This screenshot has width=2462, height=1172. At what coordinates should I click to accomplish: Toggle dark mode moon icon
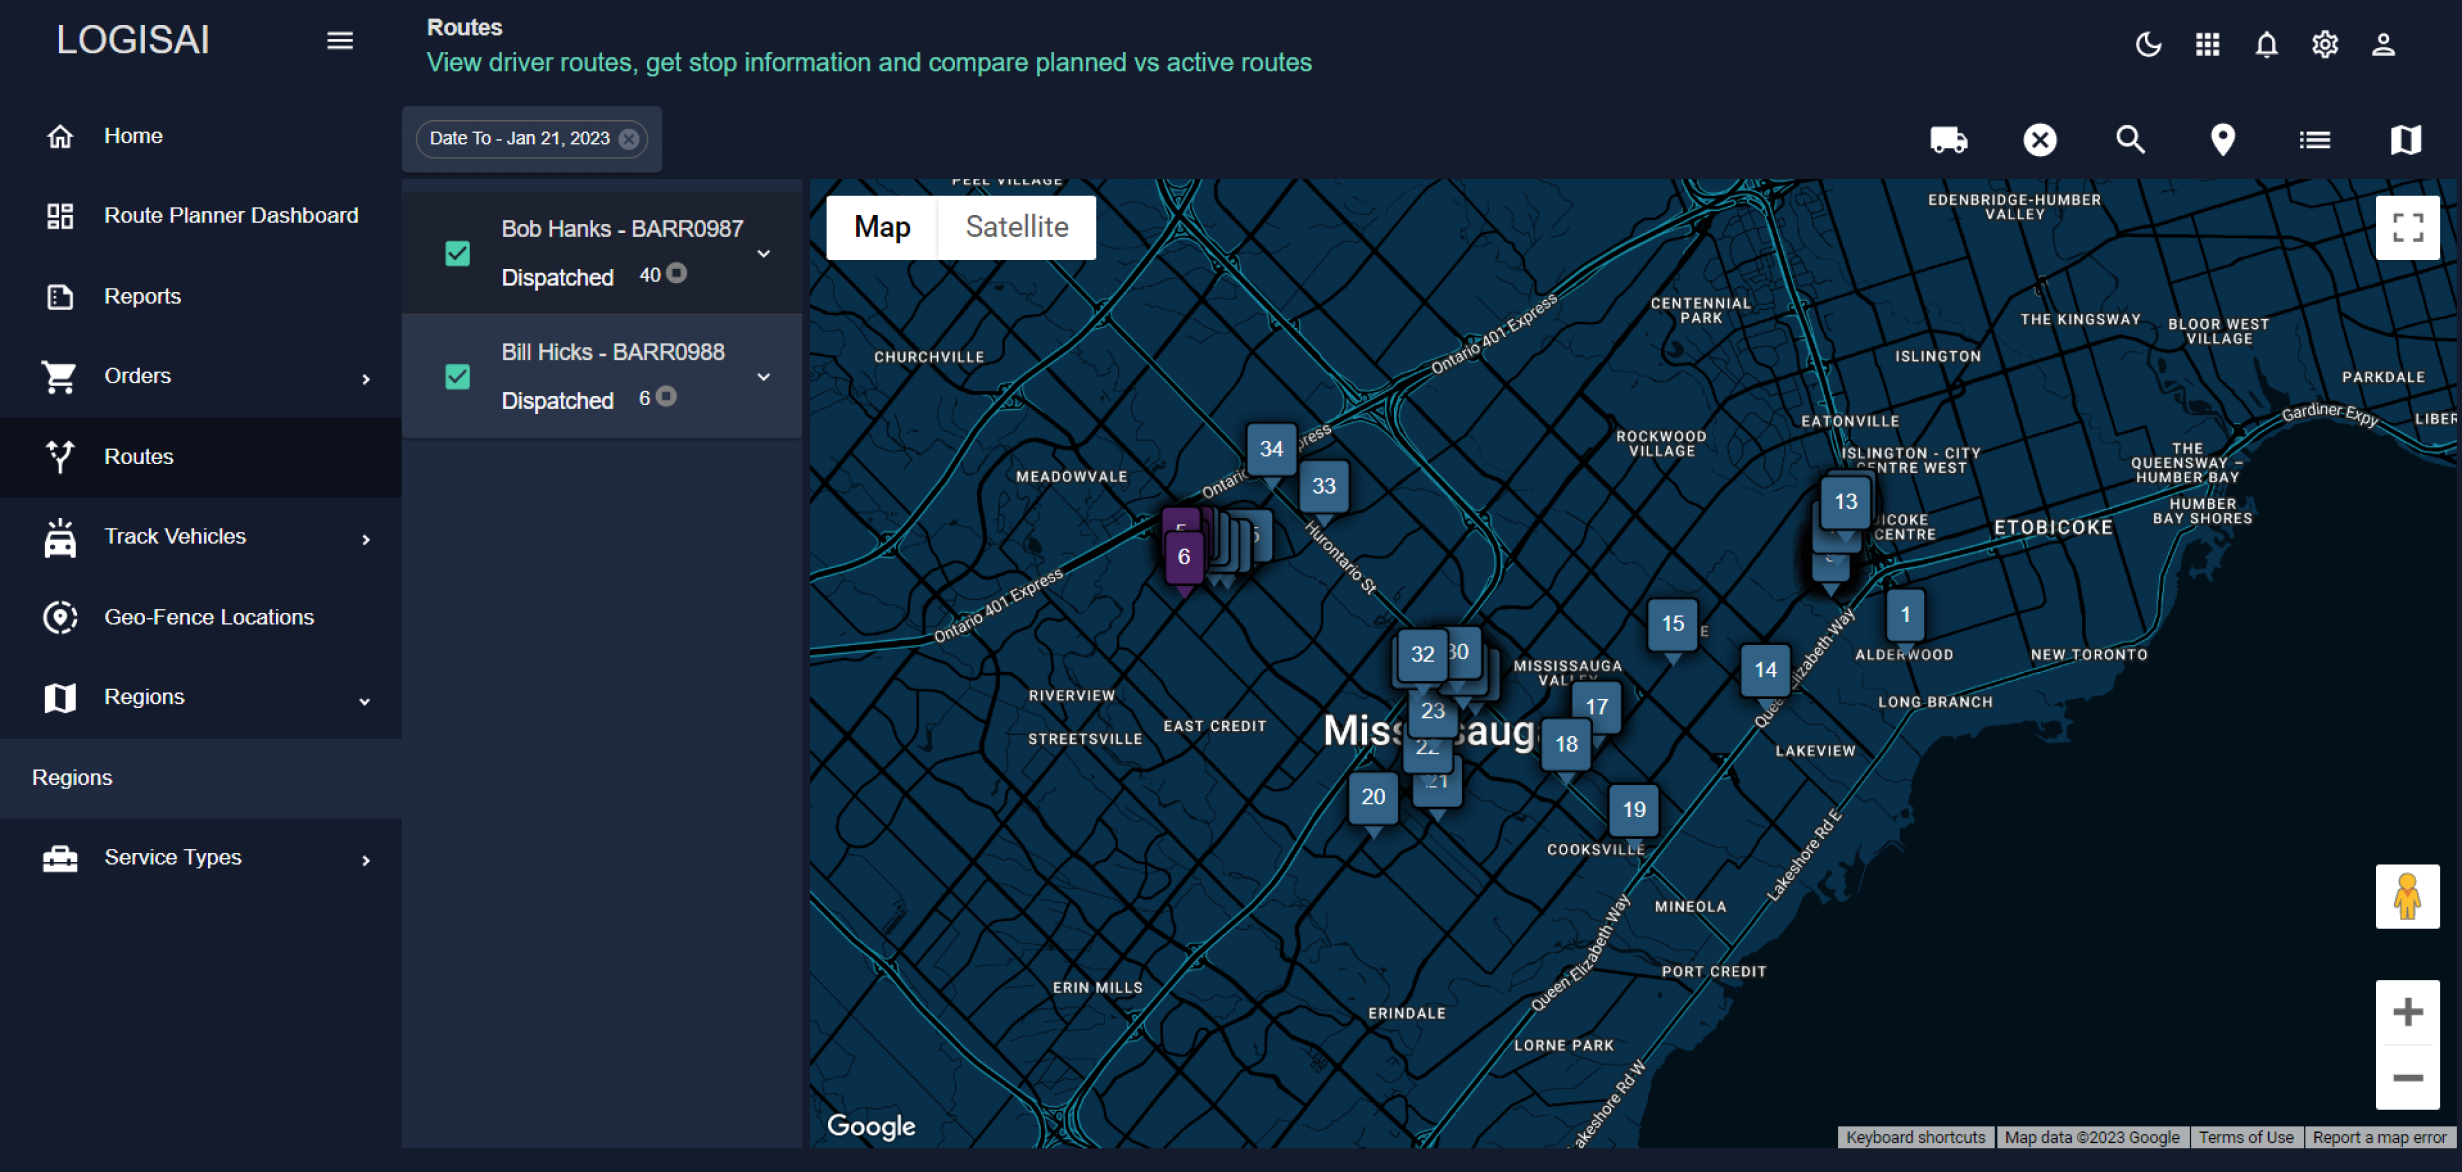[2148, 45]
